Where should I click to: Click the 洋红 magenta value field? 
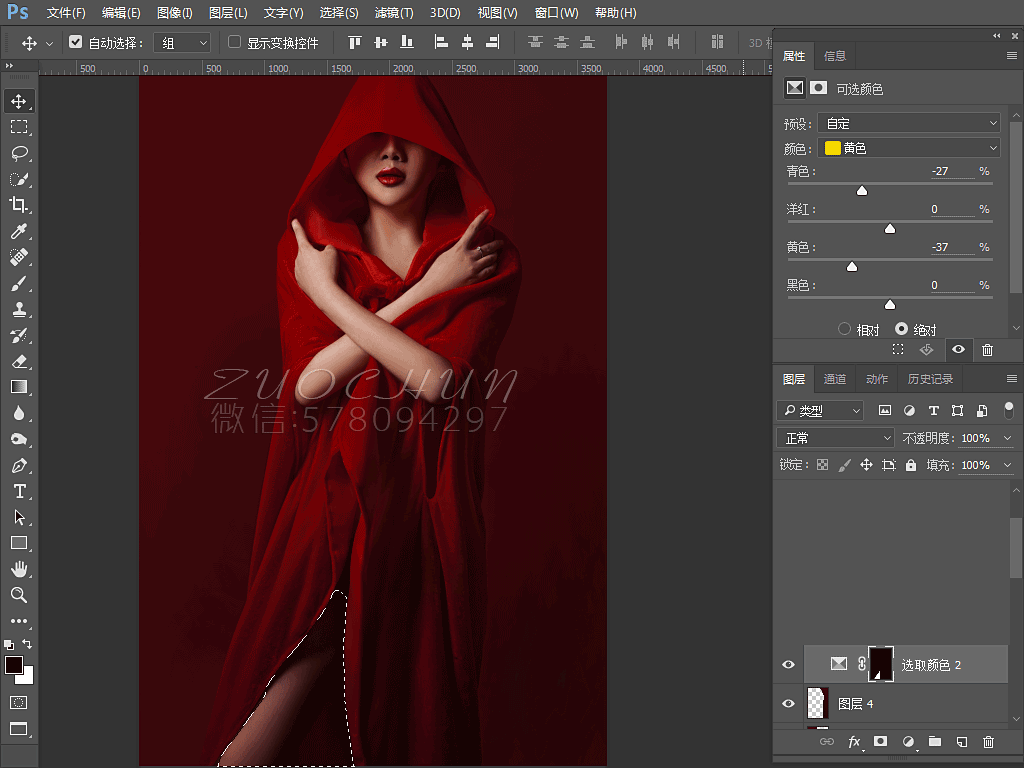coord(952,209)
